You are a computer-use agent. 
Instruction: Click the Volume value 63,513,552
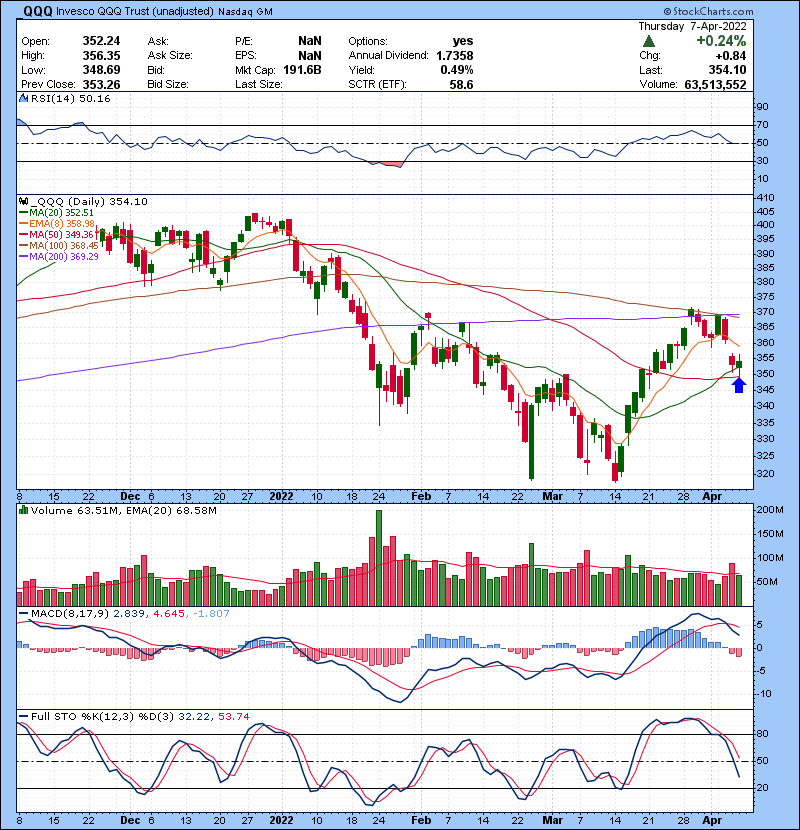(715, 84)
